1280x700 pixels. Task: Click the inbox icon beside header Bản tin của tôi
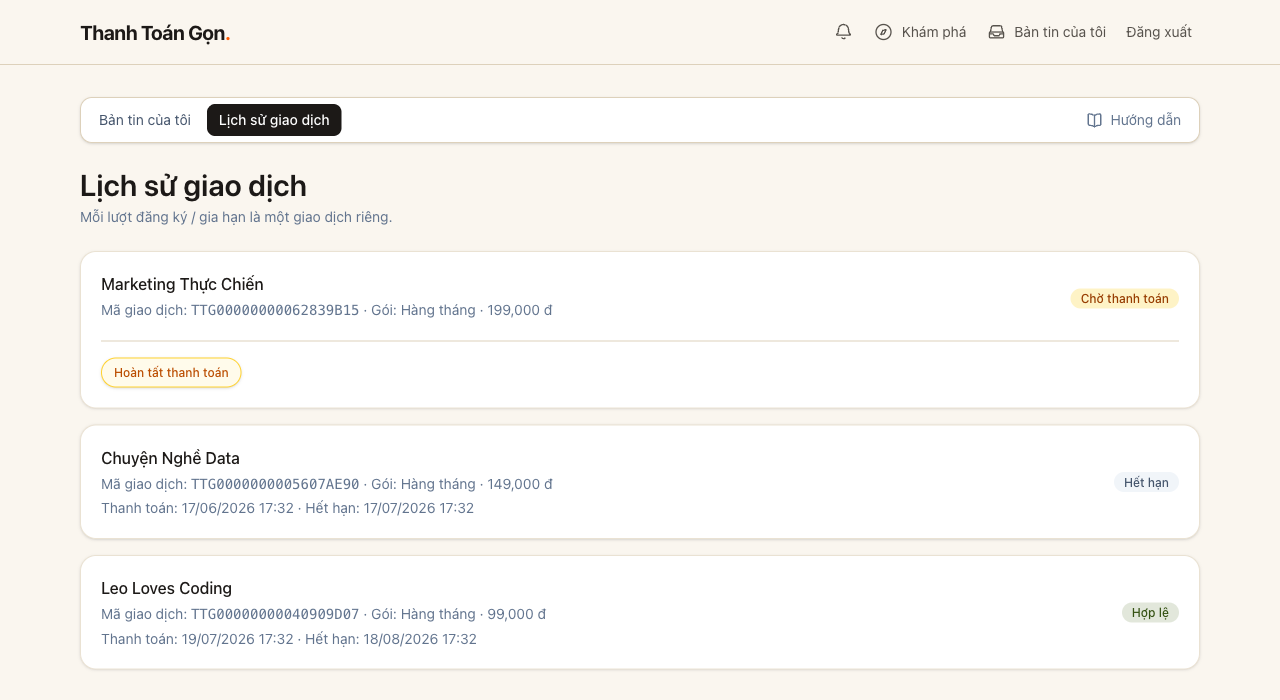996,32
